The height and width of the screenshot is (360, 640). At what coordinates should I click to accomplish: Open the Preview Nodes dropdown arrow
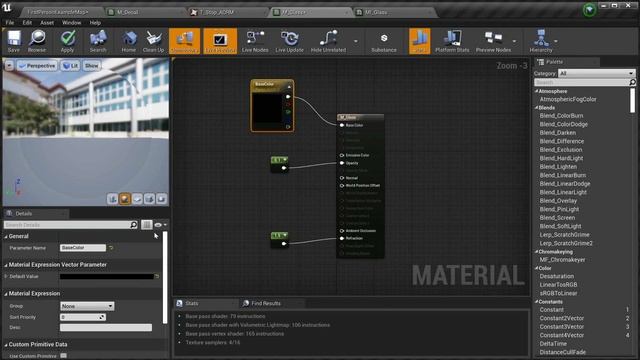[x=514, y=41]
